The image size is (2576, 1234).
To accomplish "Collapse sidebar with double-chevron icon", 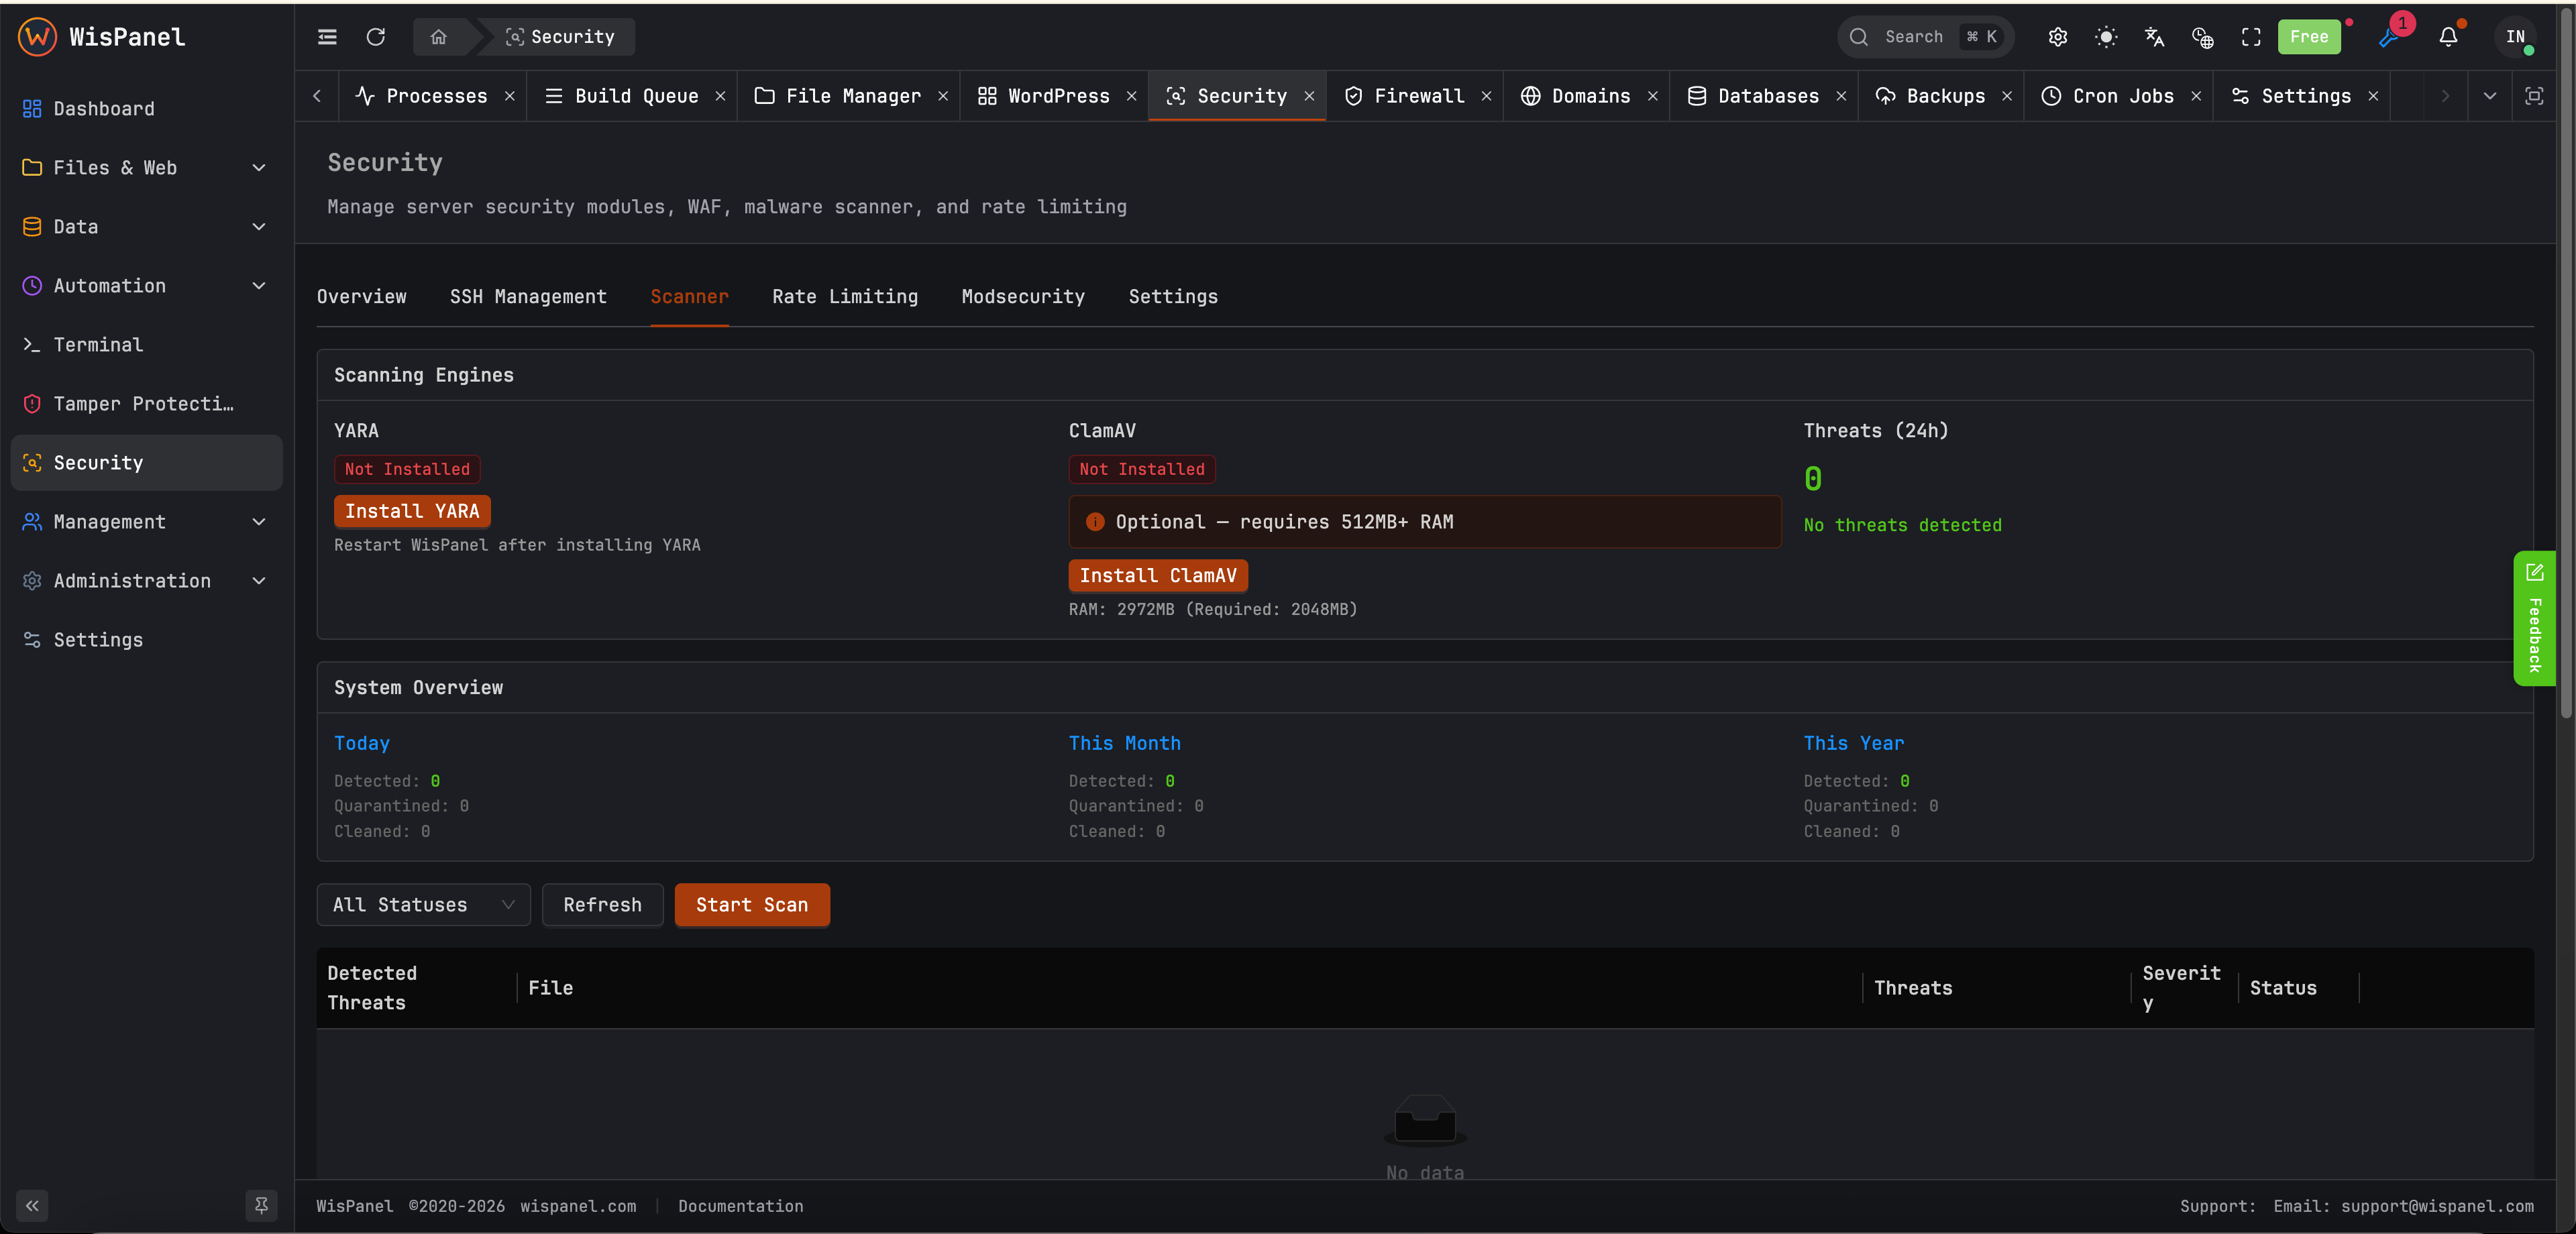I will (32, 1205).
